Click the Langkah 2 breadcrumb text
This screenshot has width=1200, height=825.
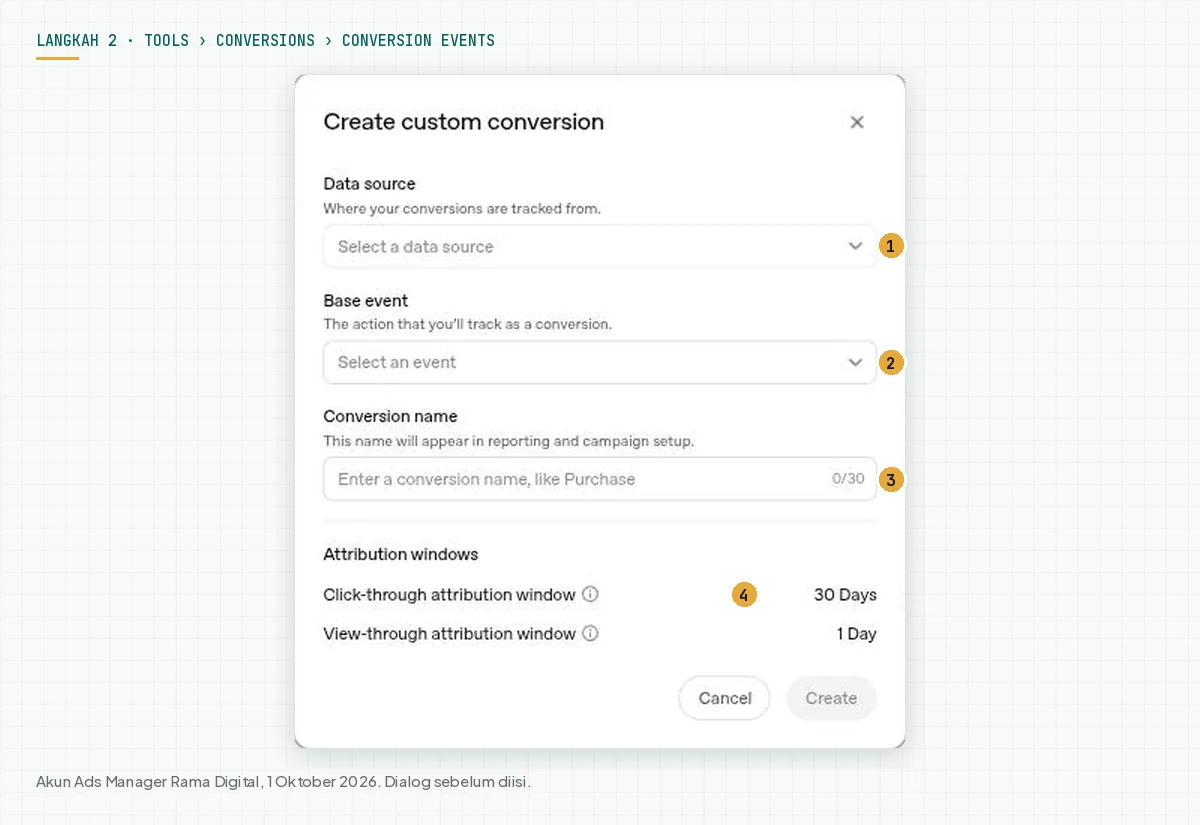(77, 41)
